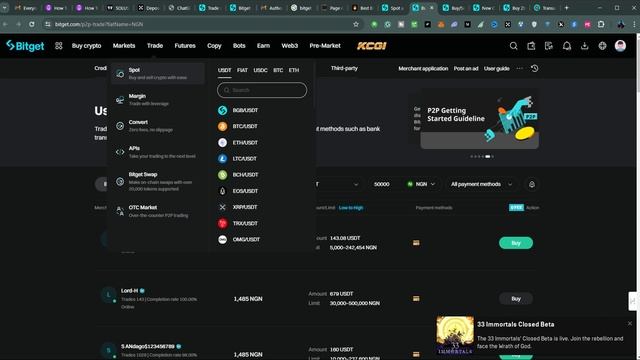This screenshot has width=640, height=360.
Task: Open the user profile avatar
Action: 620,46
